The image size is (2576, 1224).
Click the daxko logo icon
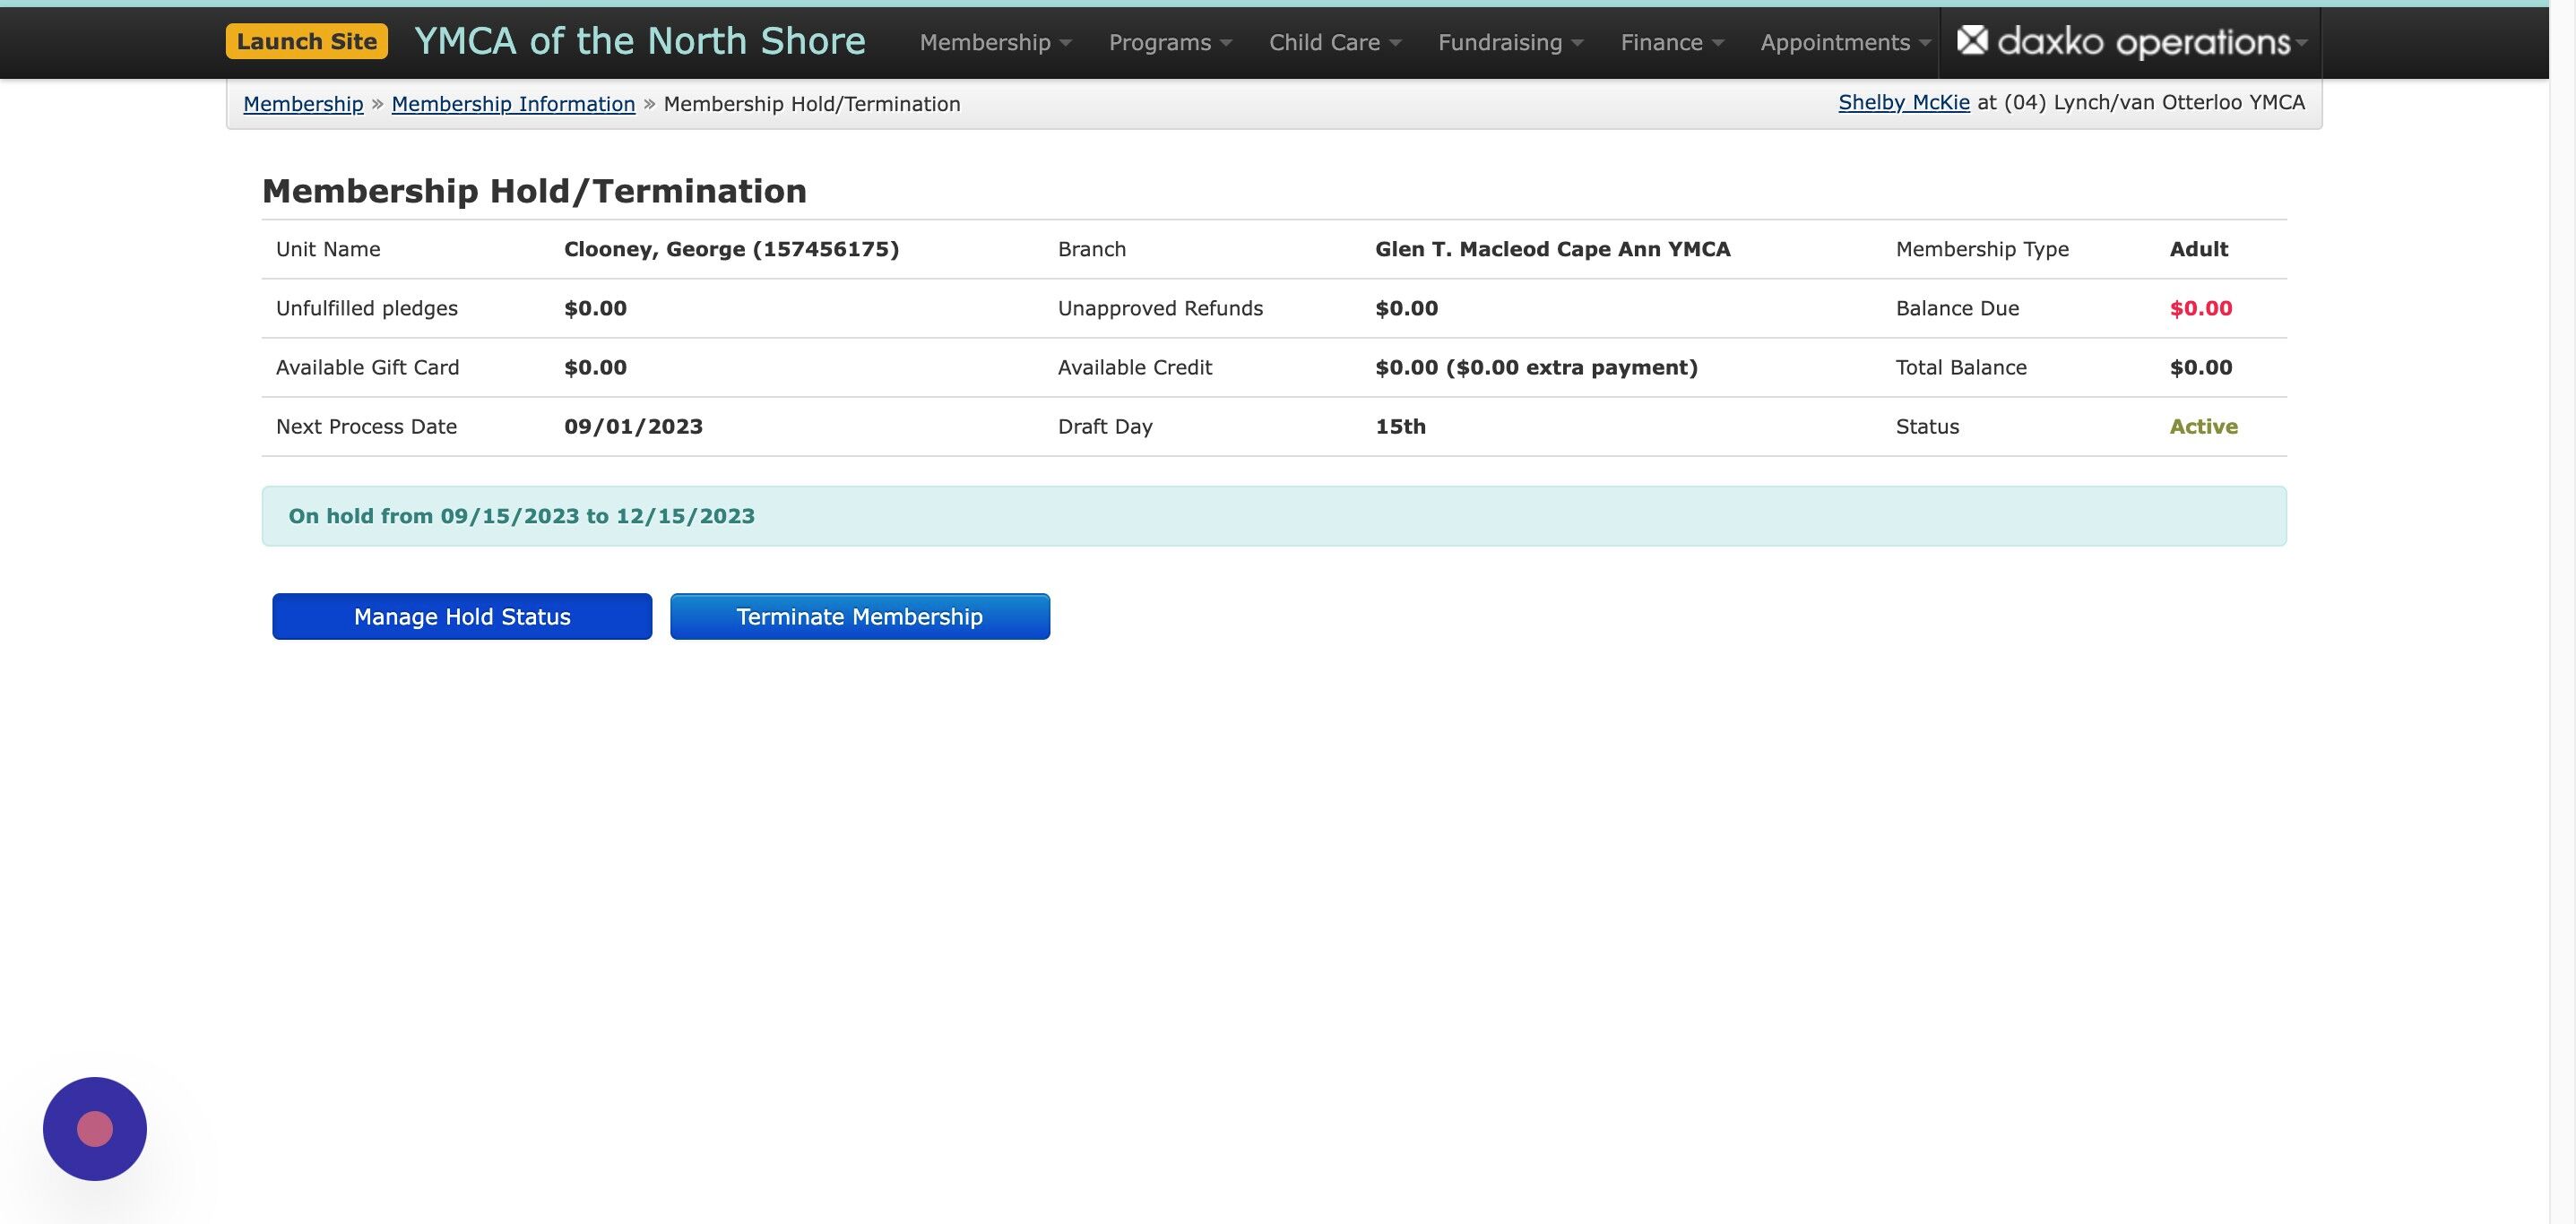point(1971,40)
